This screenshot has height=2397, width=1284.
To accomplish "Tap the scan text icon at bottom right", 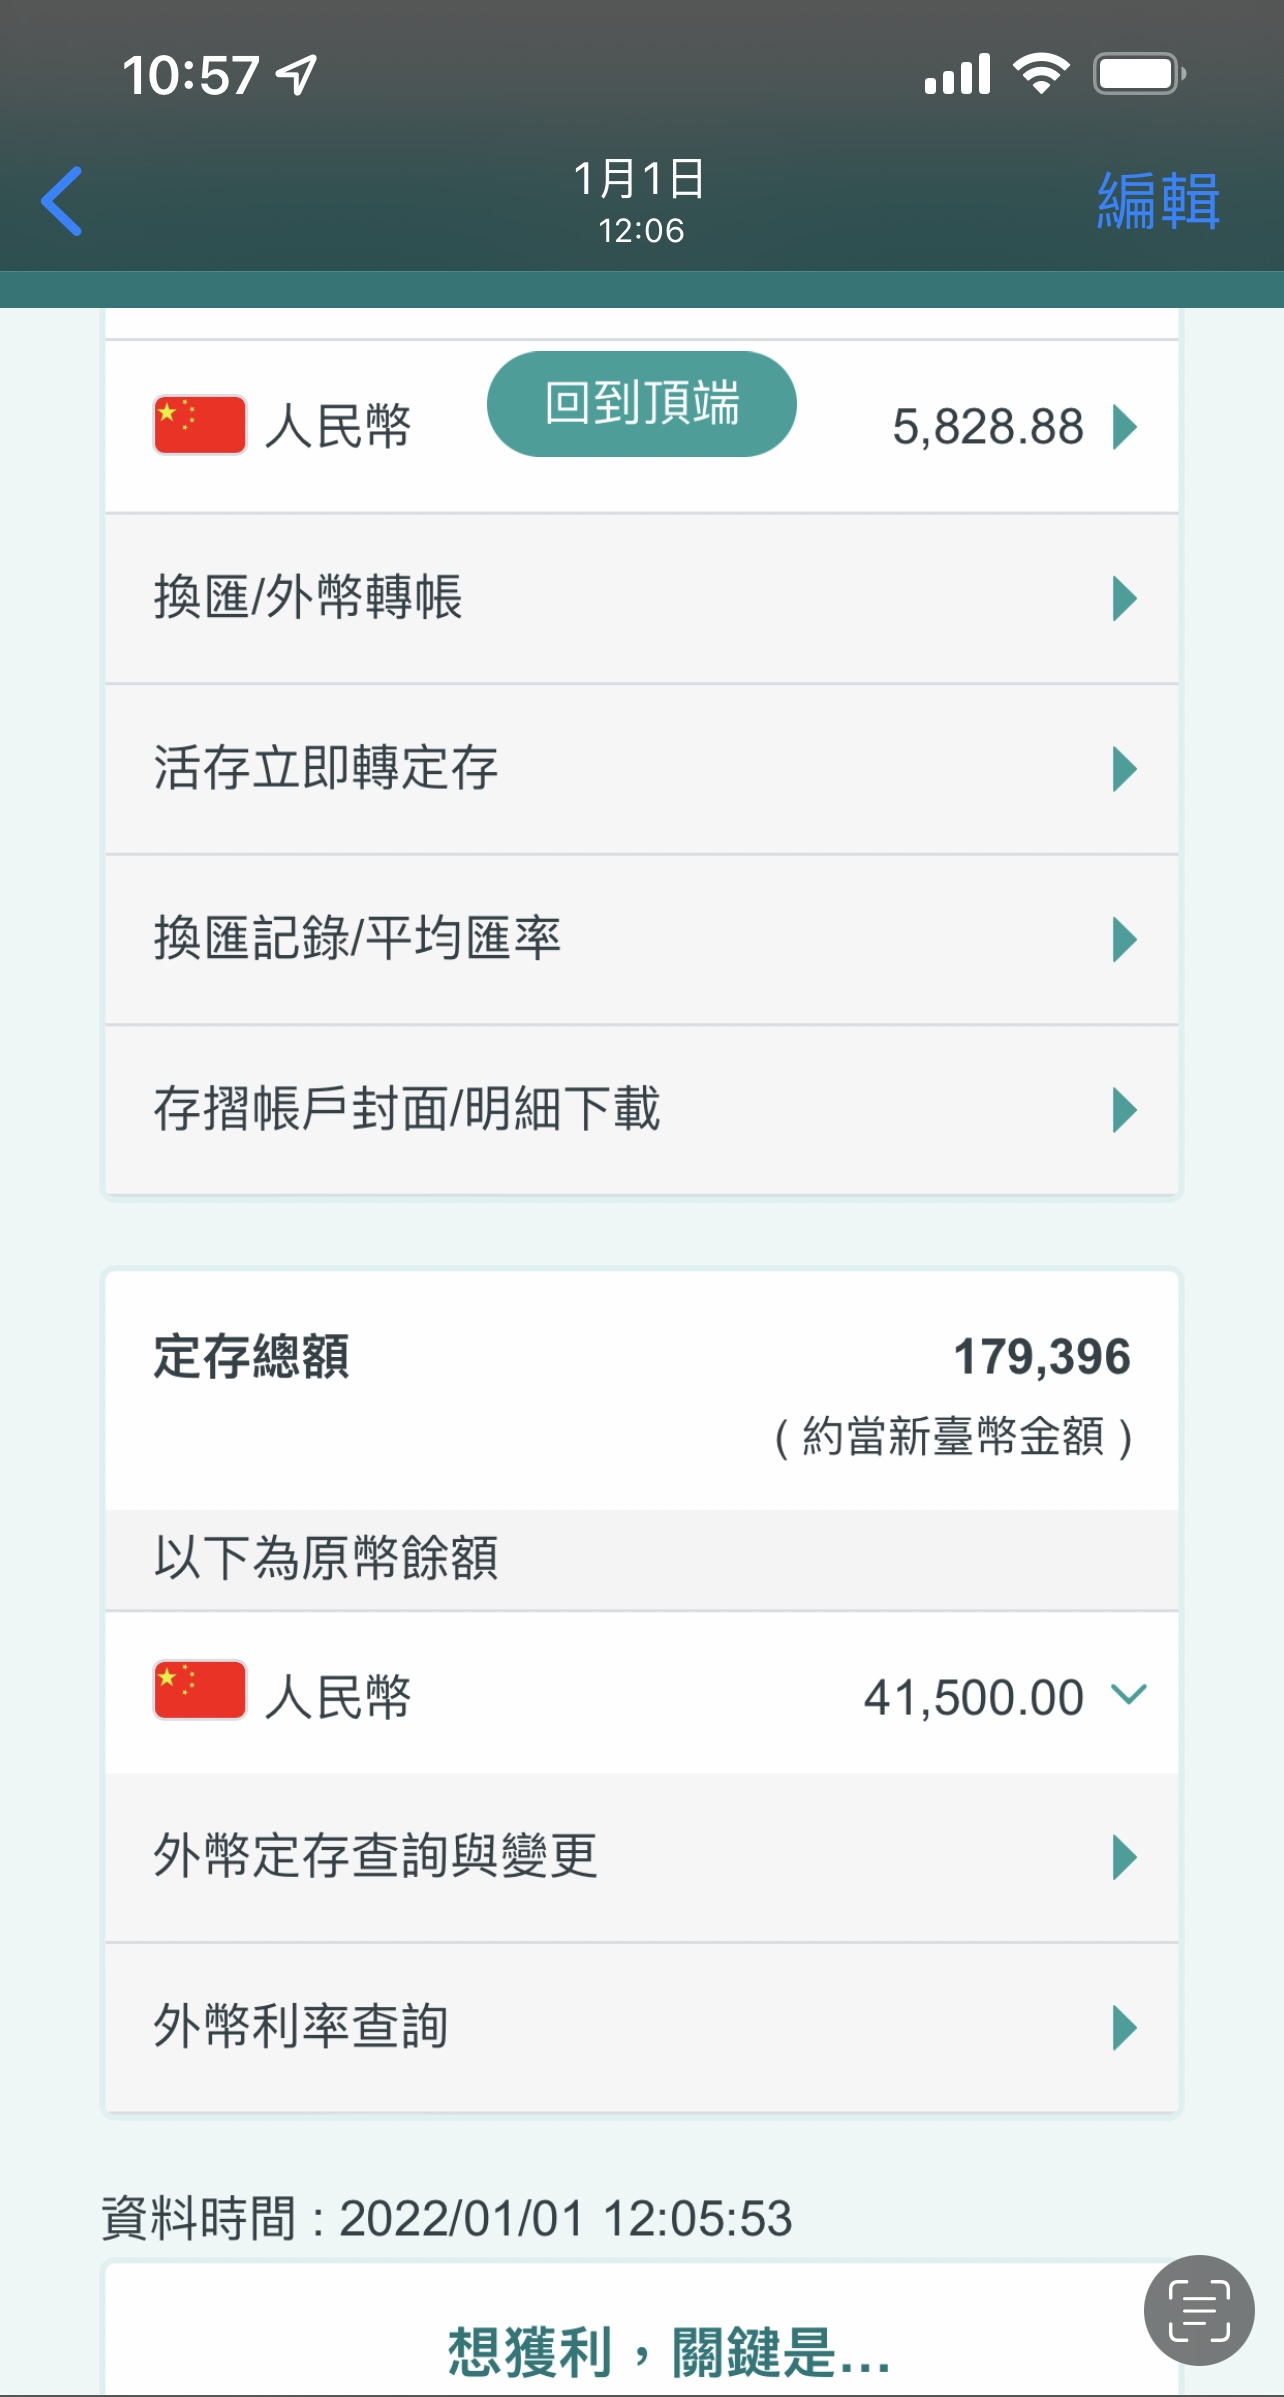I will point(1198,2310).
